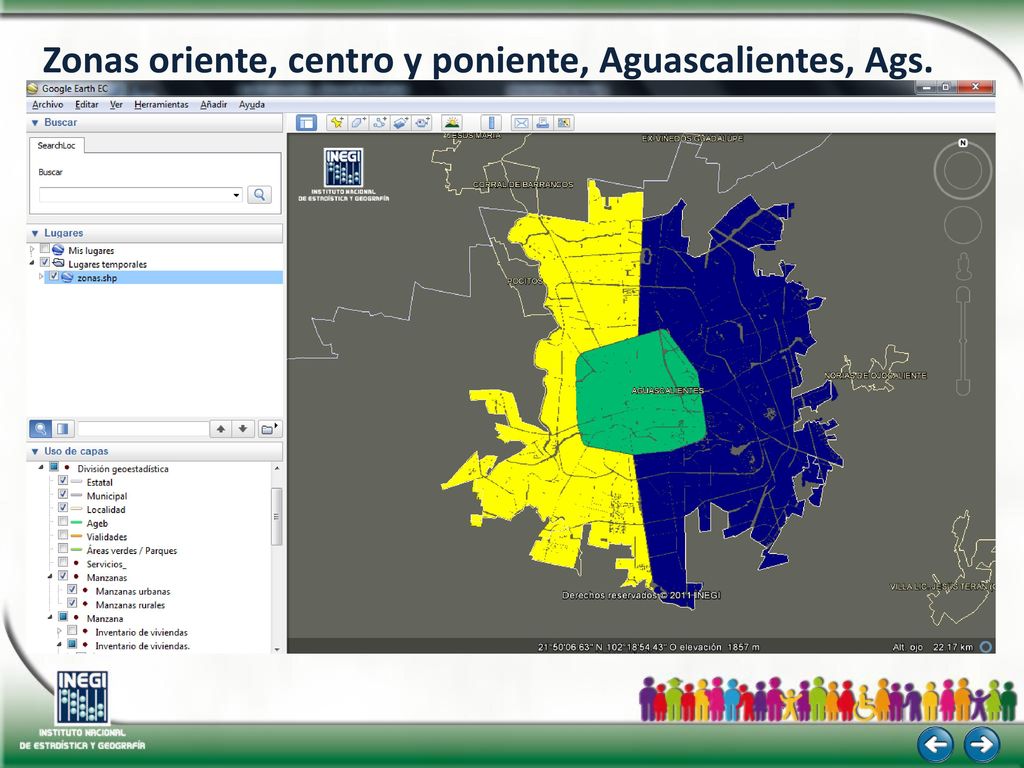Image resolution: width=1024 pixels, height=768 pixels.
Task: Click the magnifier search button beside Buscar field
Action: (259, 195)
